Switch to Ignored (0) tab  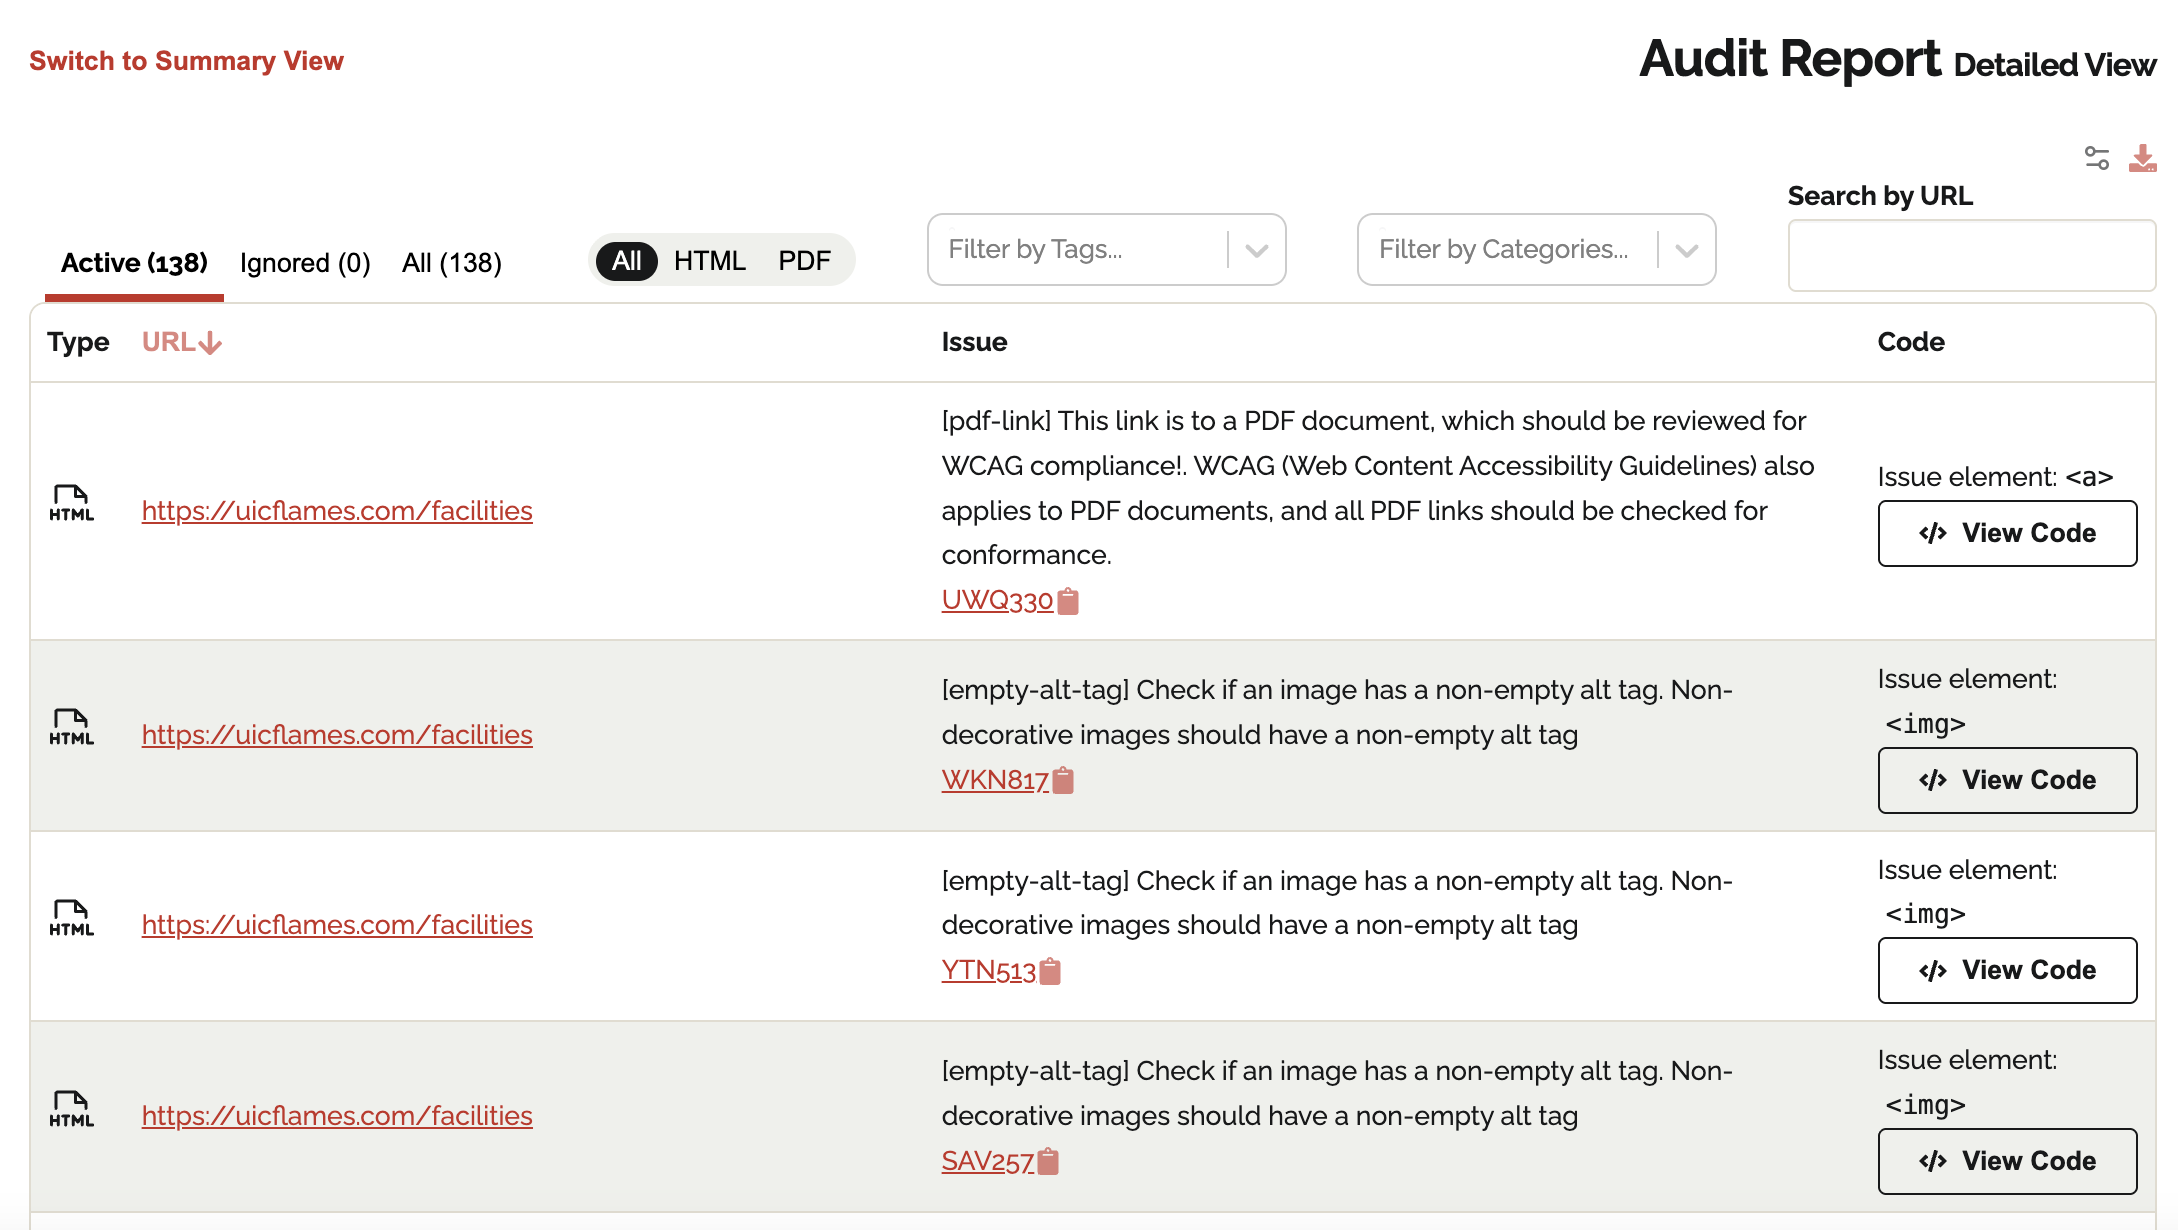coord(305,263)
